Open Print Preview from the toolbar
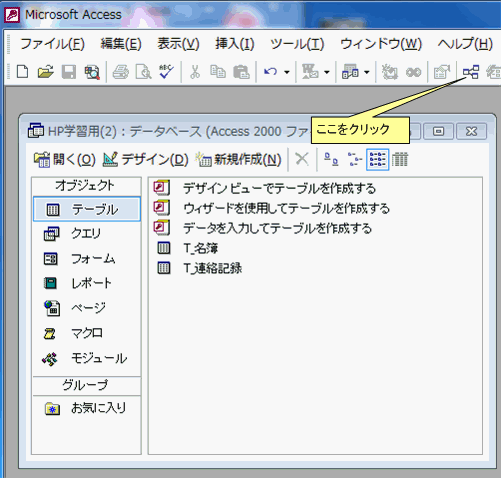Image resolution: width=501 pixels, height=478 pixels. (143, 72)
